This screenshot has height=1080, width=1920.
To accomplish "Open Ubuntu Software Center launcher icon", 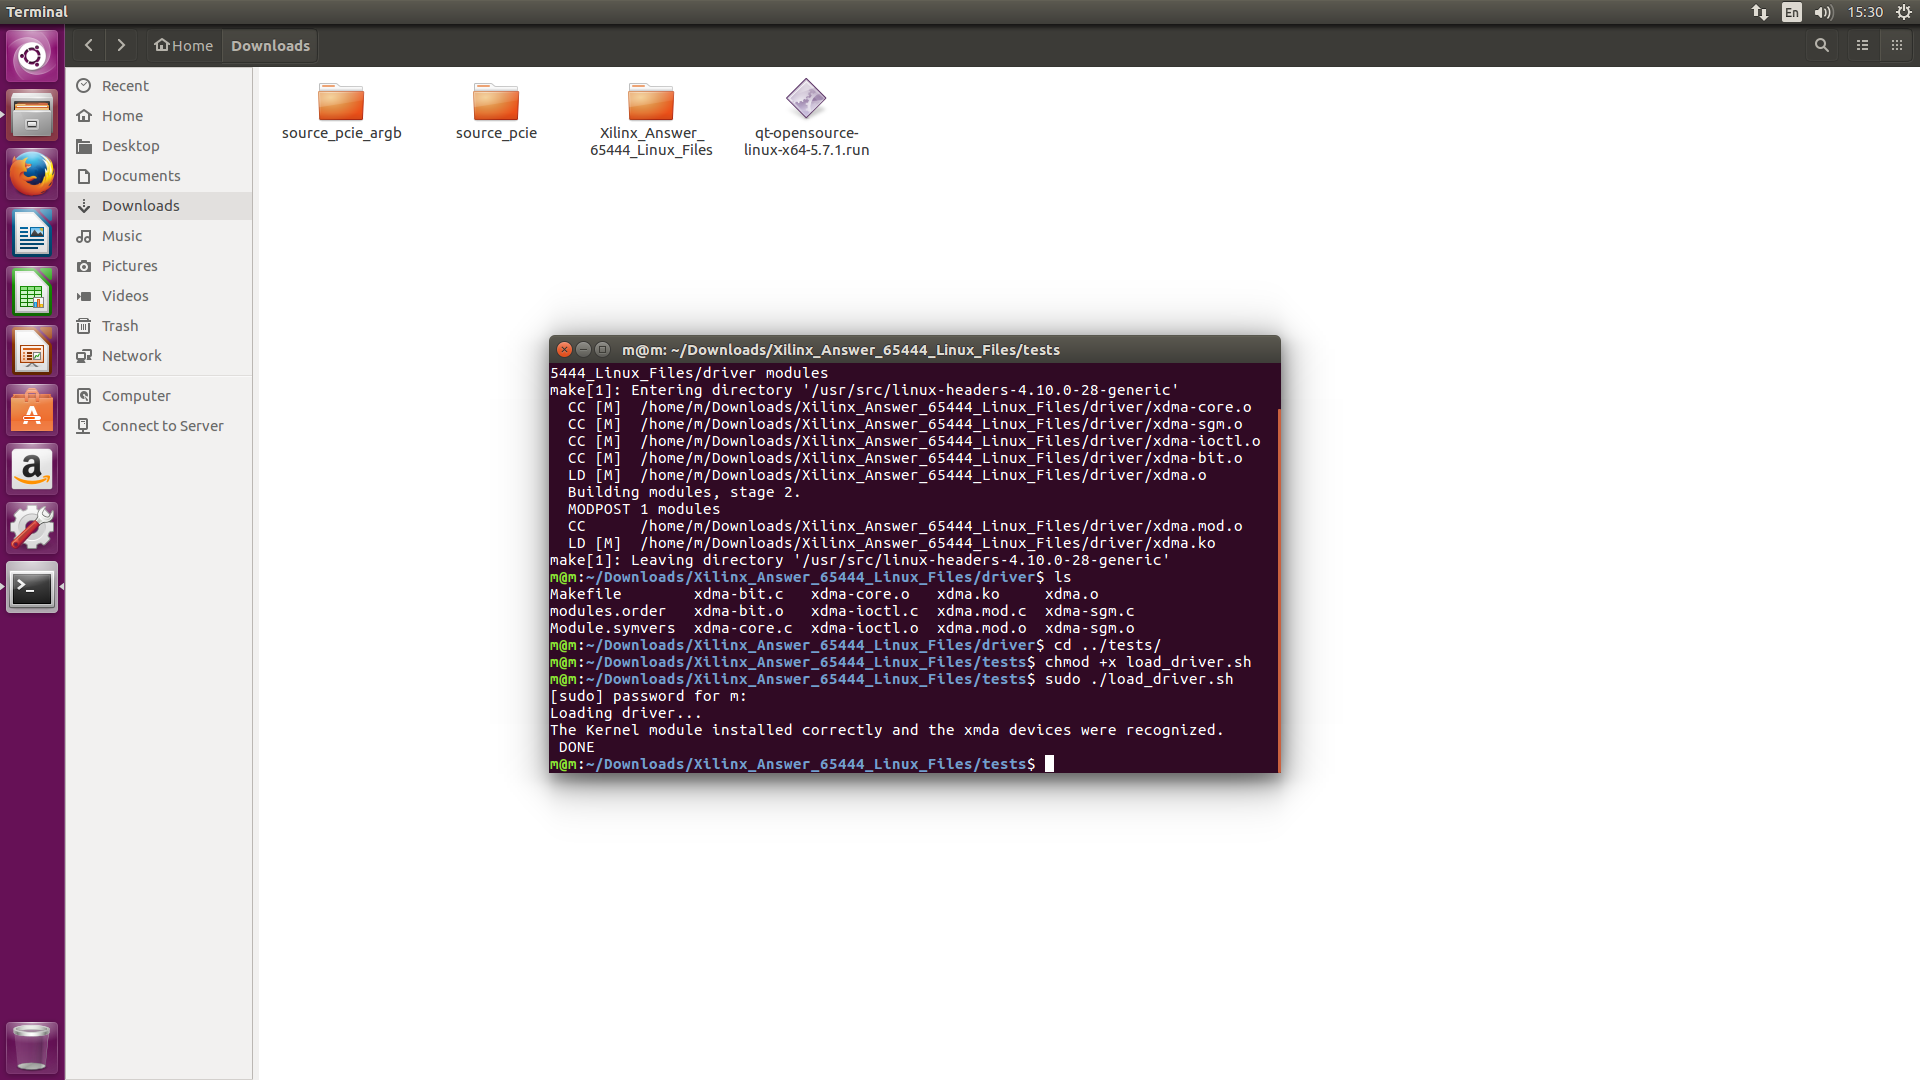I will (32, 411).
